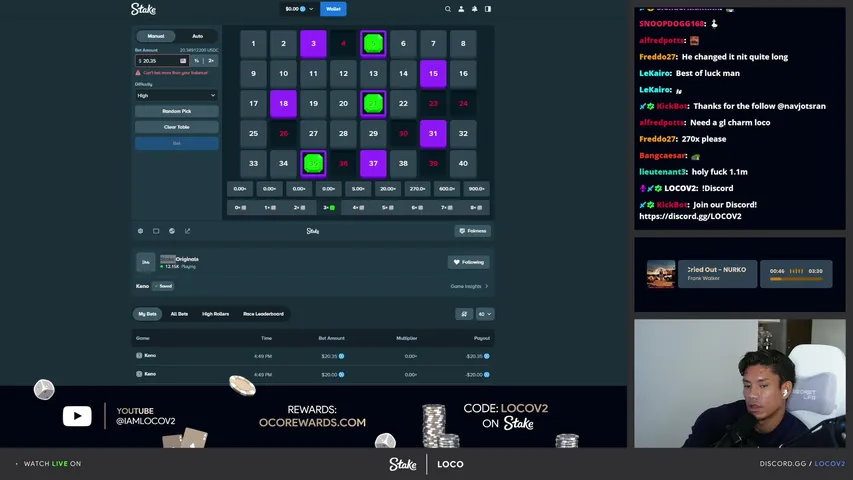
Task: Click the $20.35 bet amount cell
Action: coord(332,356)
